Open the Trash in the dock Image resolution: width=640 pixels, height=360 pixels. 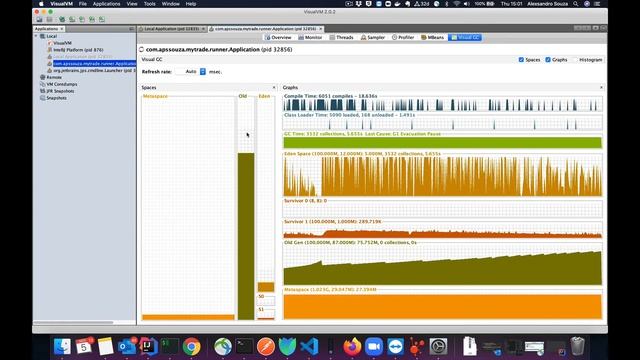coord(578,347)
